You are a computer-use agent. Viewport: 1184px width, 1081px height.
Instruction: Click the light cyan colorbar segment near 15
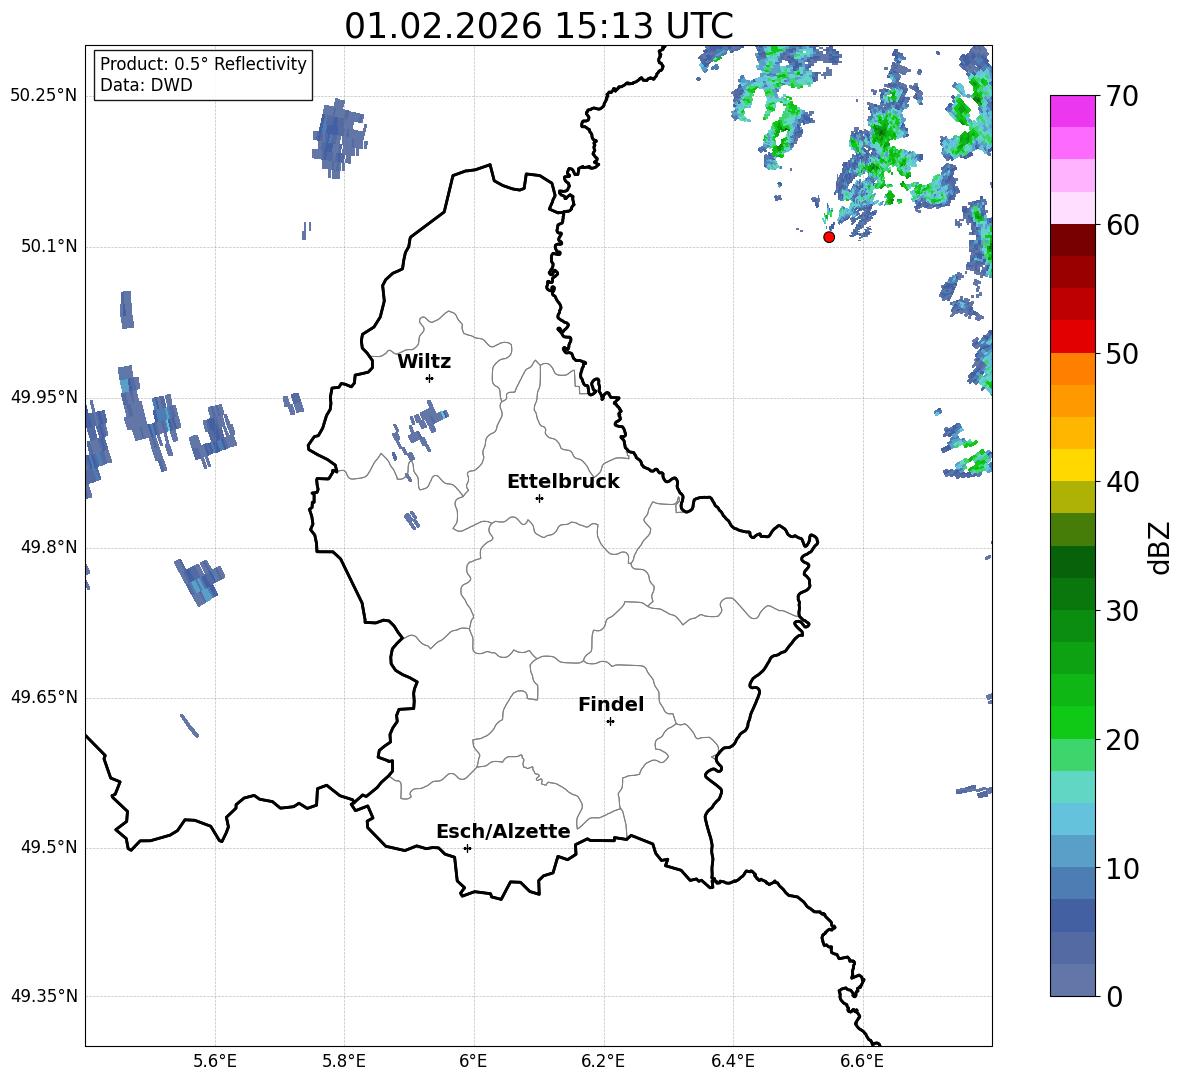point(1072,787)
